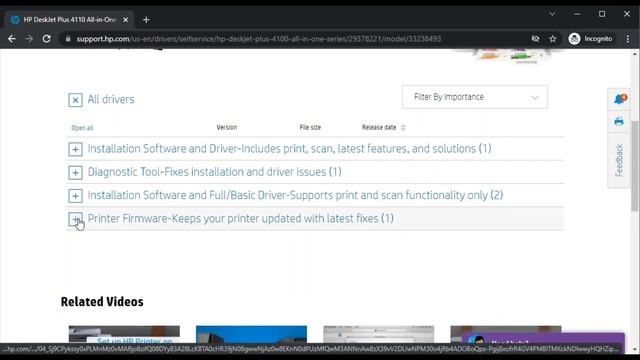The height and width of the screenshot is (360, 640).
Task: Open the third related video thumbnail
Action: pyautogui.click(x=379, y=334)
